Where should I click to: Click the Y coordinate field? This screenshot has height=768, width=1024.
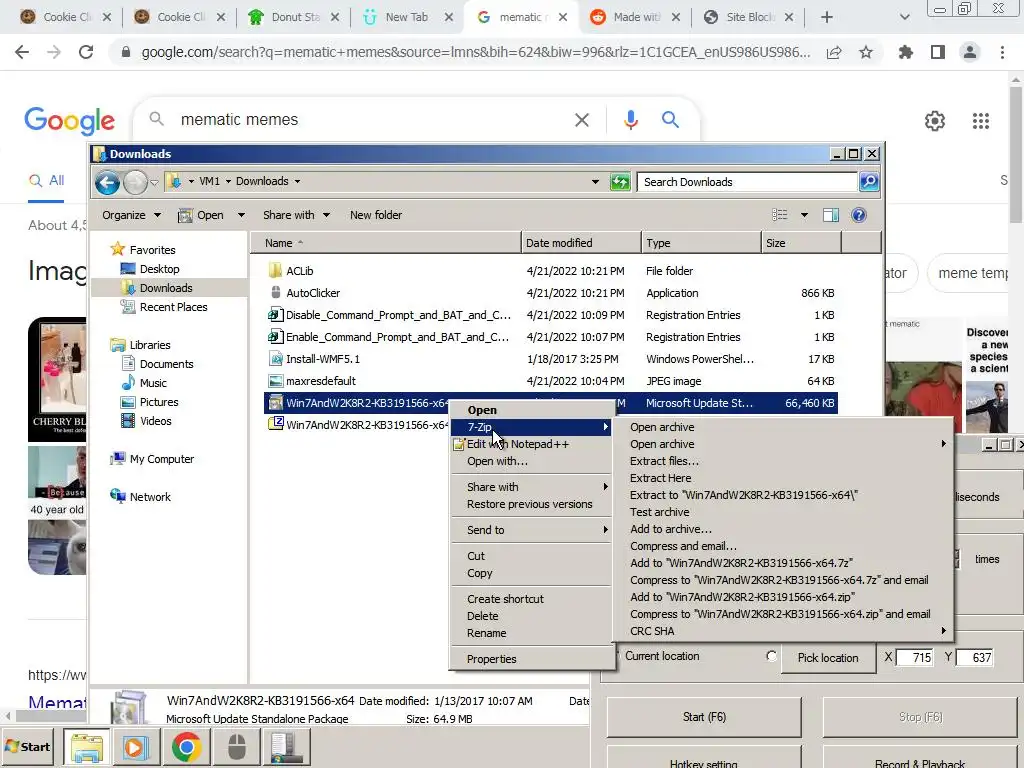(975, 657)
